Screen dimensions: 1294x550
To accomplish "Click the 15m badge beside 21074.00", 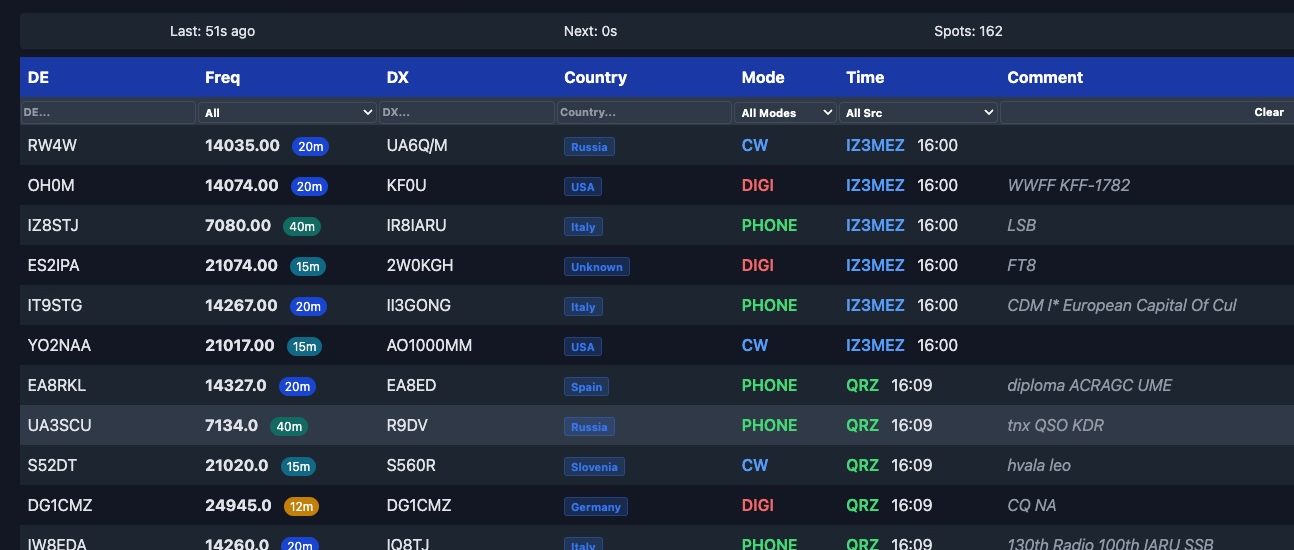I will pos(306,267).
